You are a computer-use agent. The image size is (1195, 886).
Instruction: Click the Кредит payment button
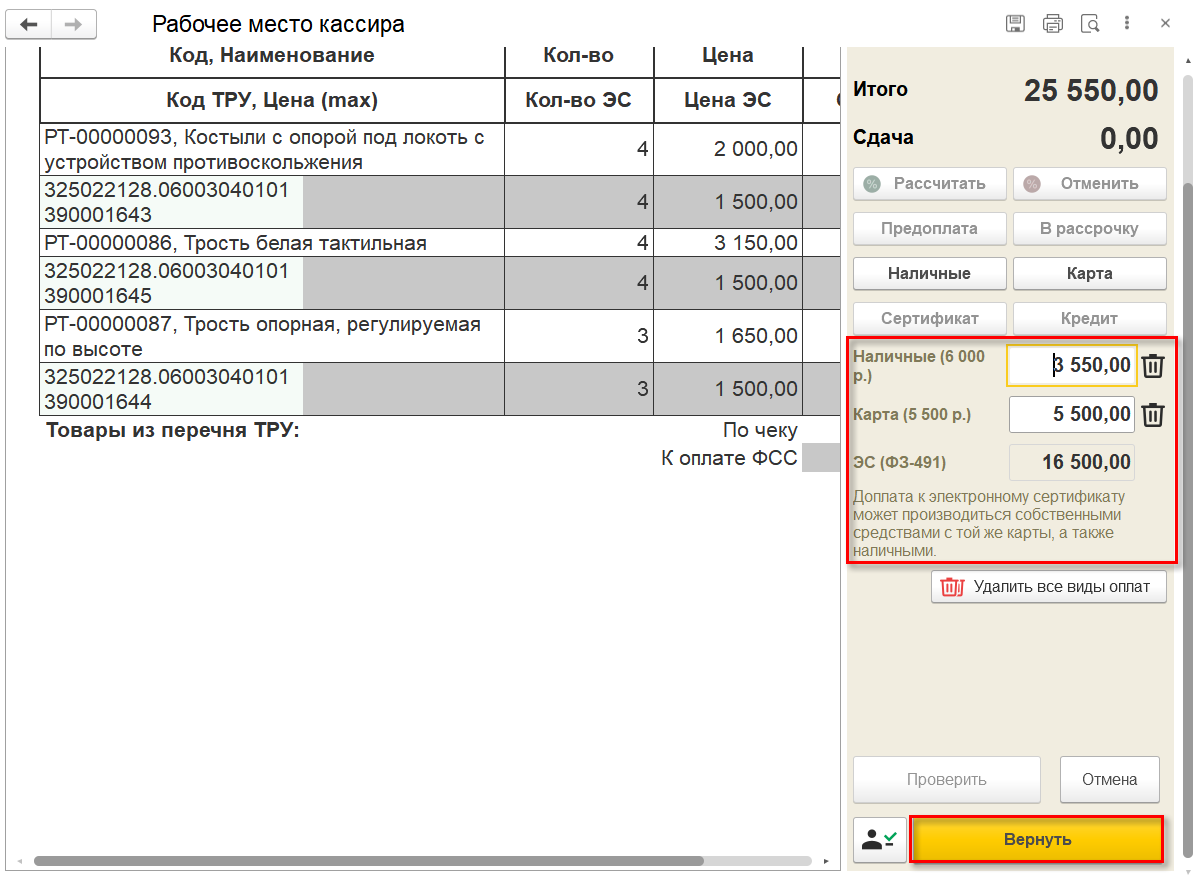tap(1090, 318)
